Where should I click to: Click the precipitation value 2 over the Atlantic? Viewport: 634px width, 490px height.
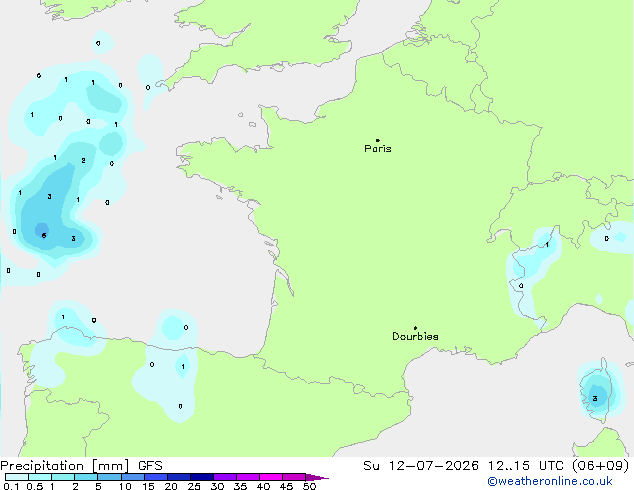tap(83, 161)
